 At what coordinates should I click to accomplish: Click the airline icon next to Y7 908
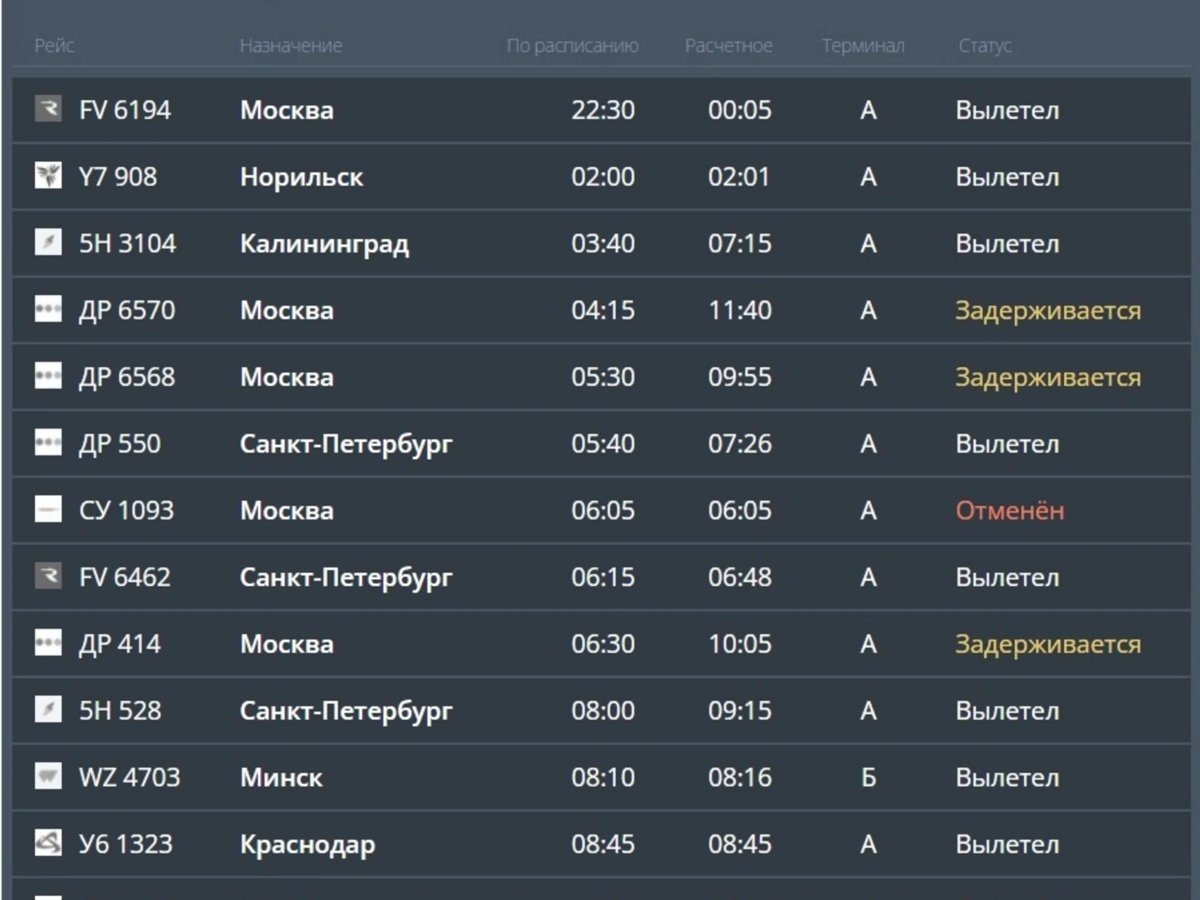pyautogui.click(x=48, y=177)
